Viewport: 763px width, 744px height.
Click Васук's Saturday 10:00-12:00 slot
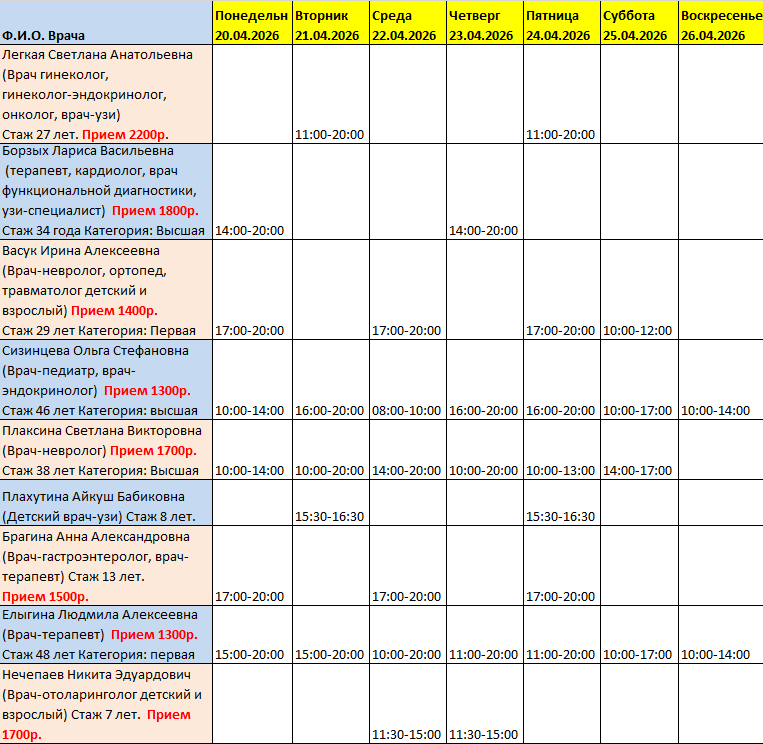[x=638, y=330]
